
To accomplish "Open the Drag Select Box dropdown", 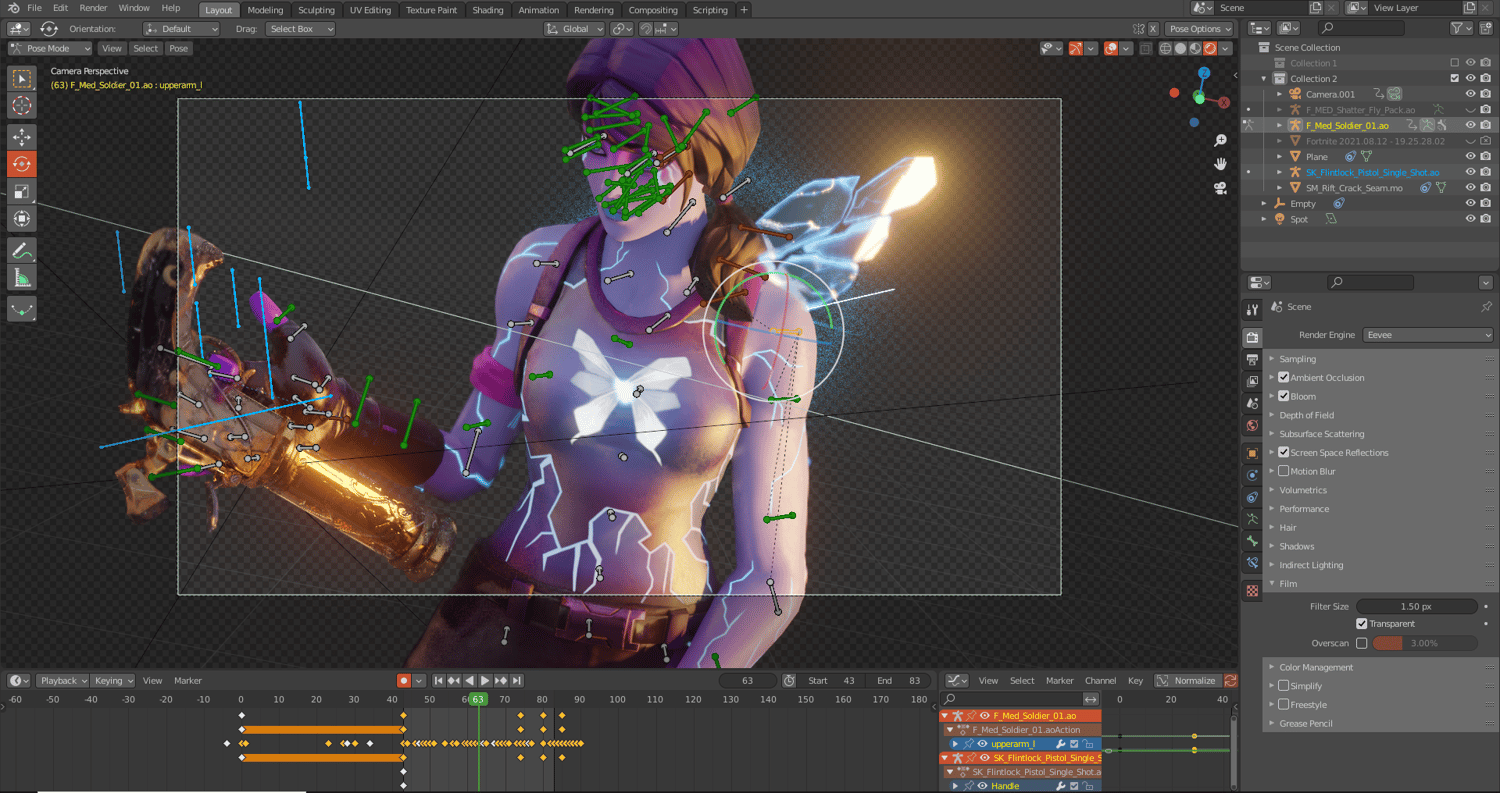I will click(300, 29).
